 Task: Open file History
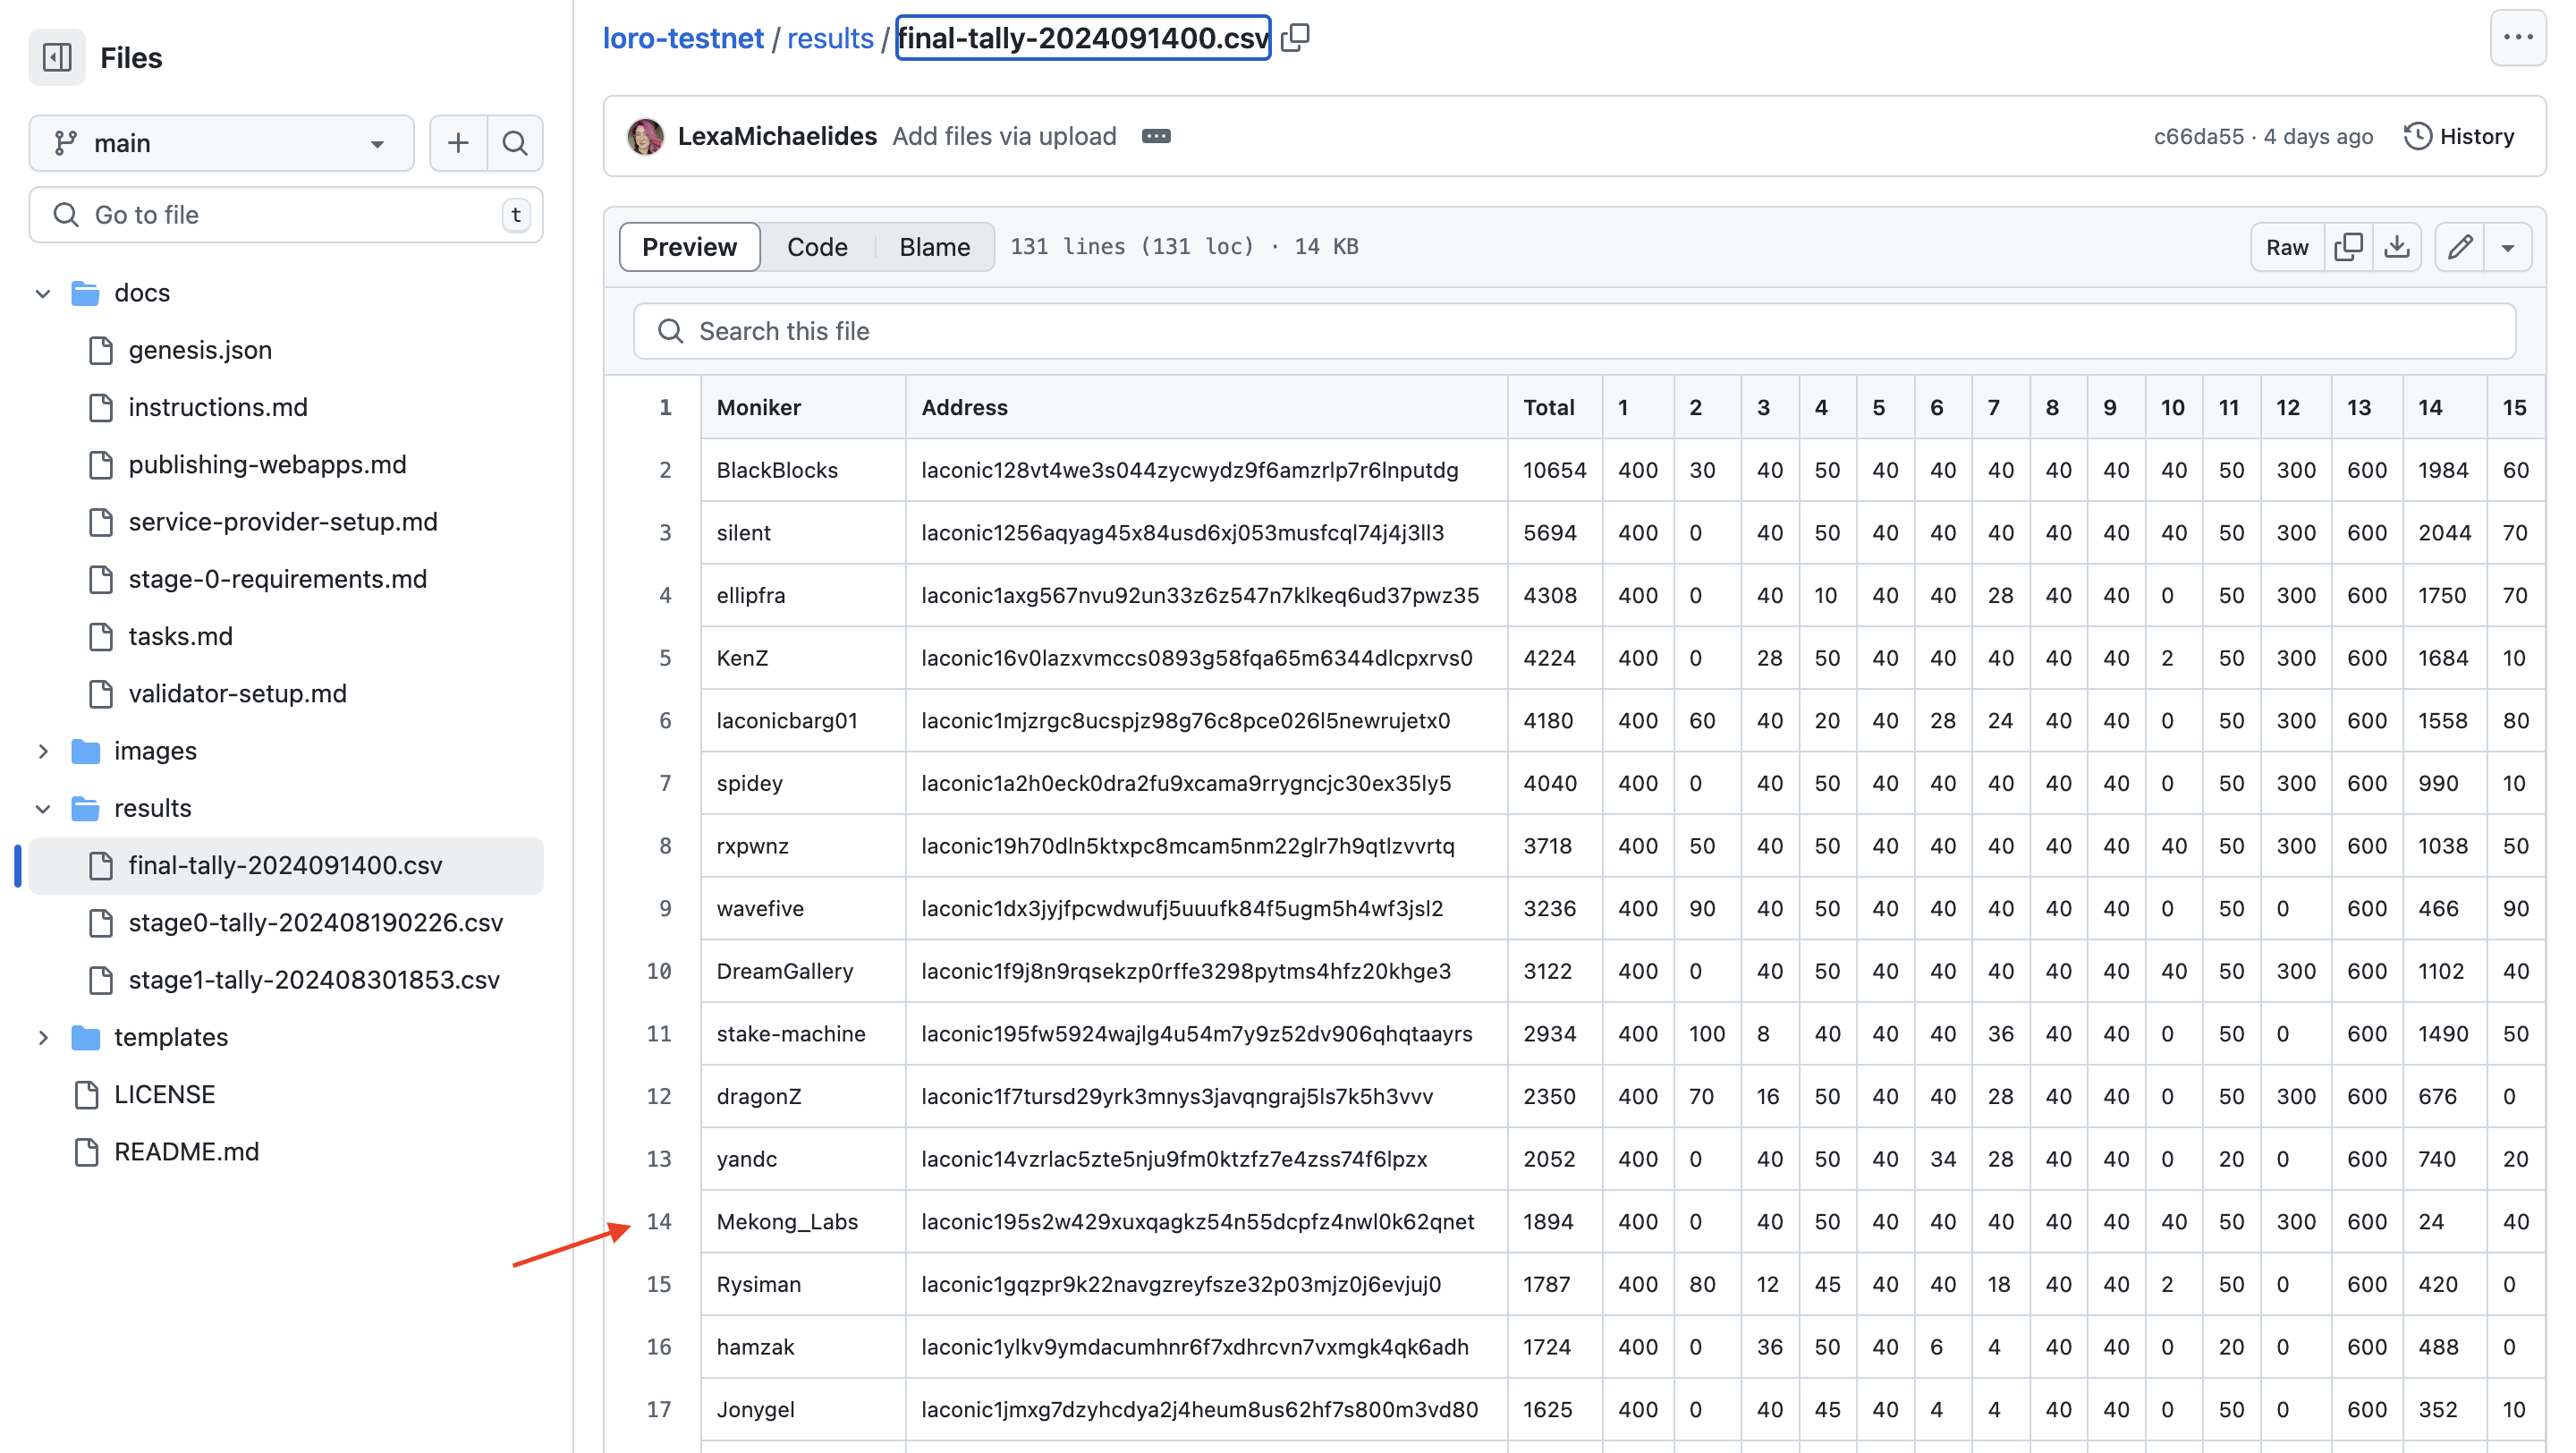[2459, 136]
